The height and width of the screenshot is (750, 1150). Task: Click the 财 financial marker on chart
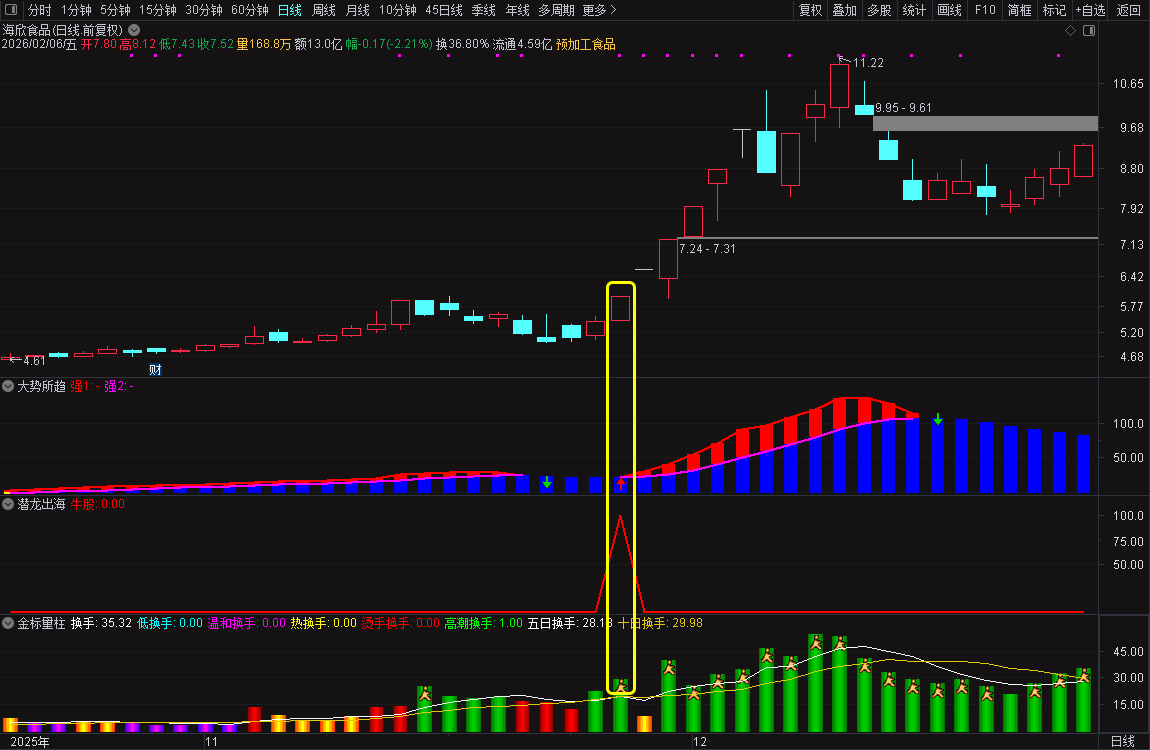[155, 370]
